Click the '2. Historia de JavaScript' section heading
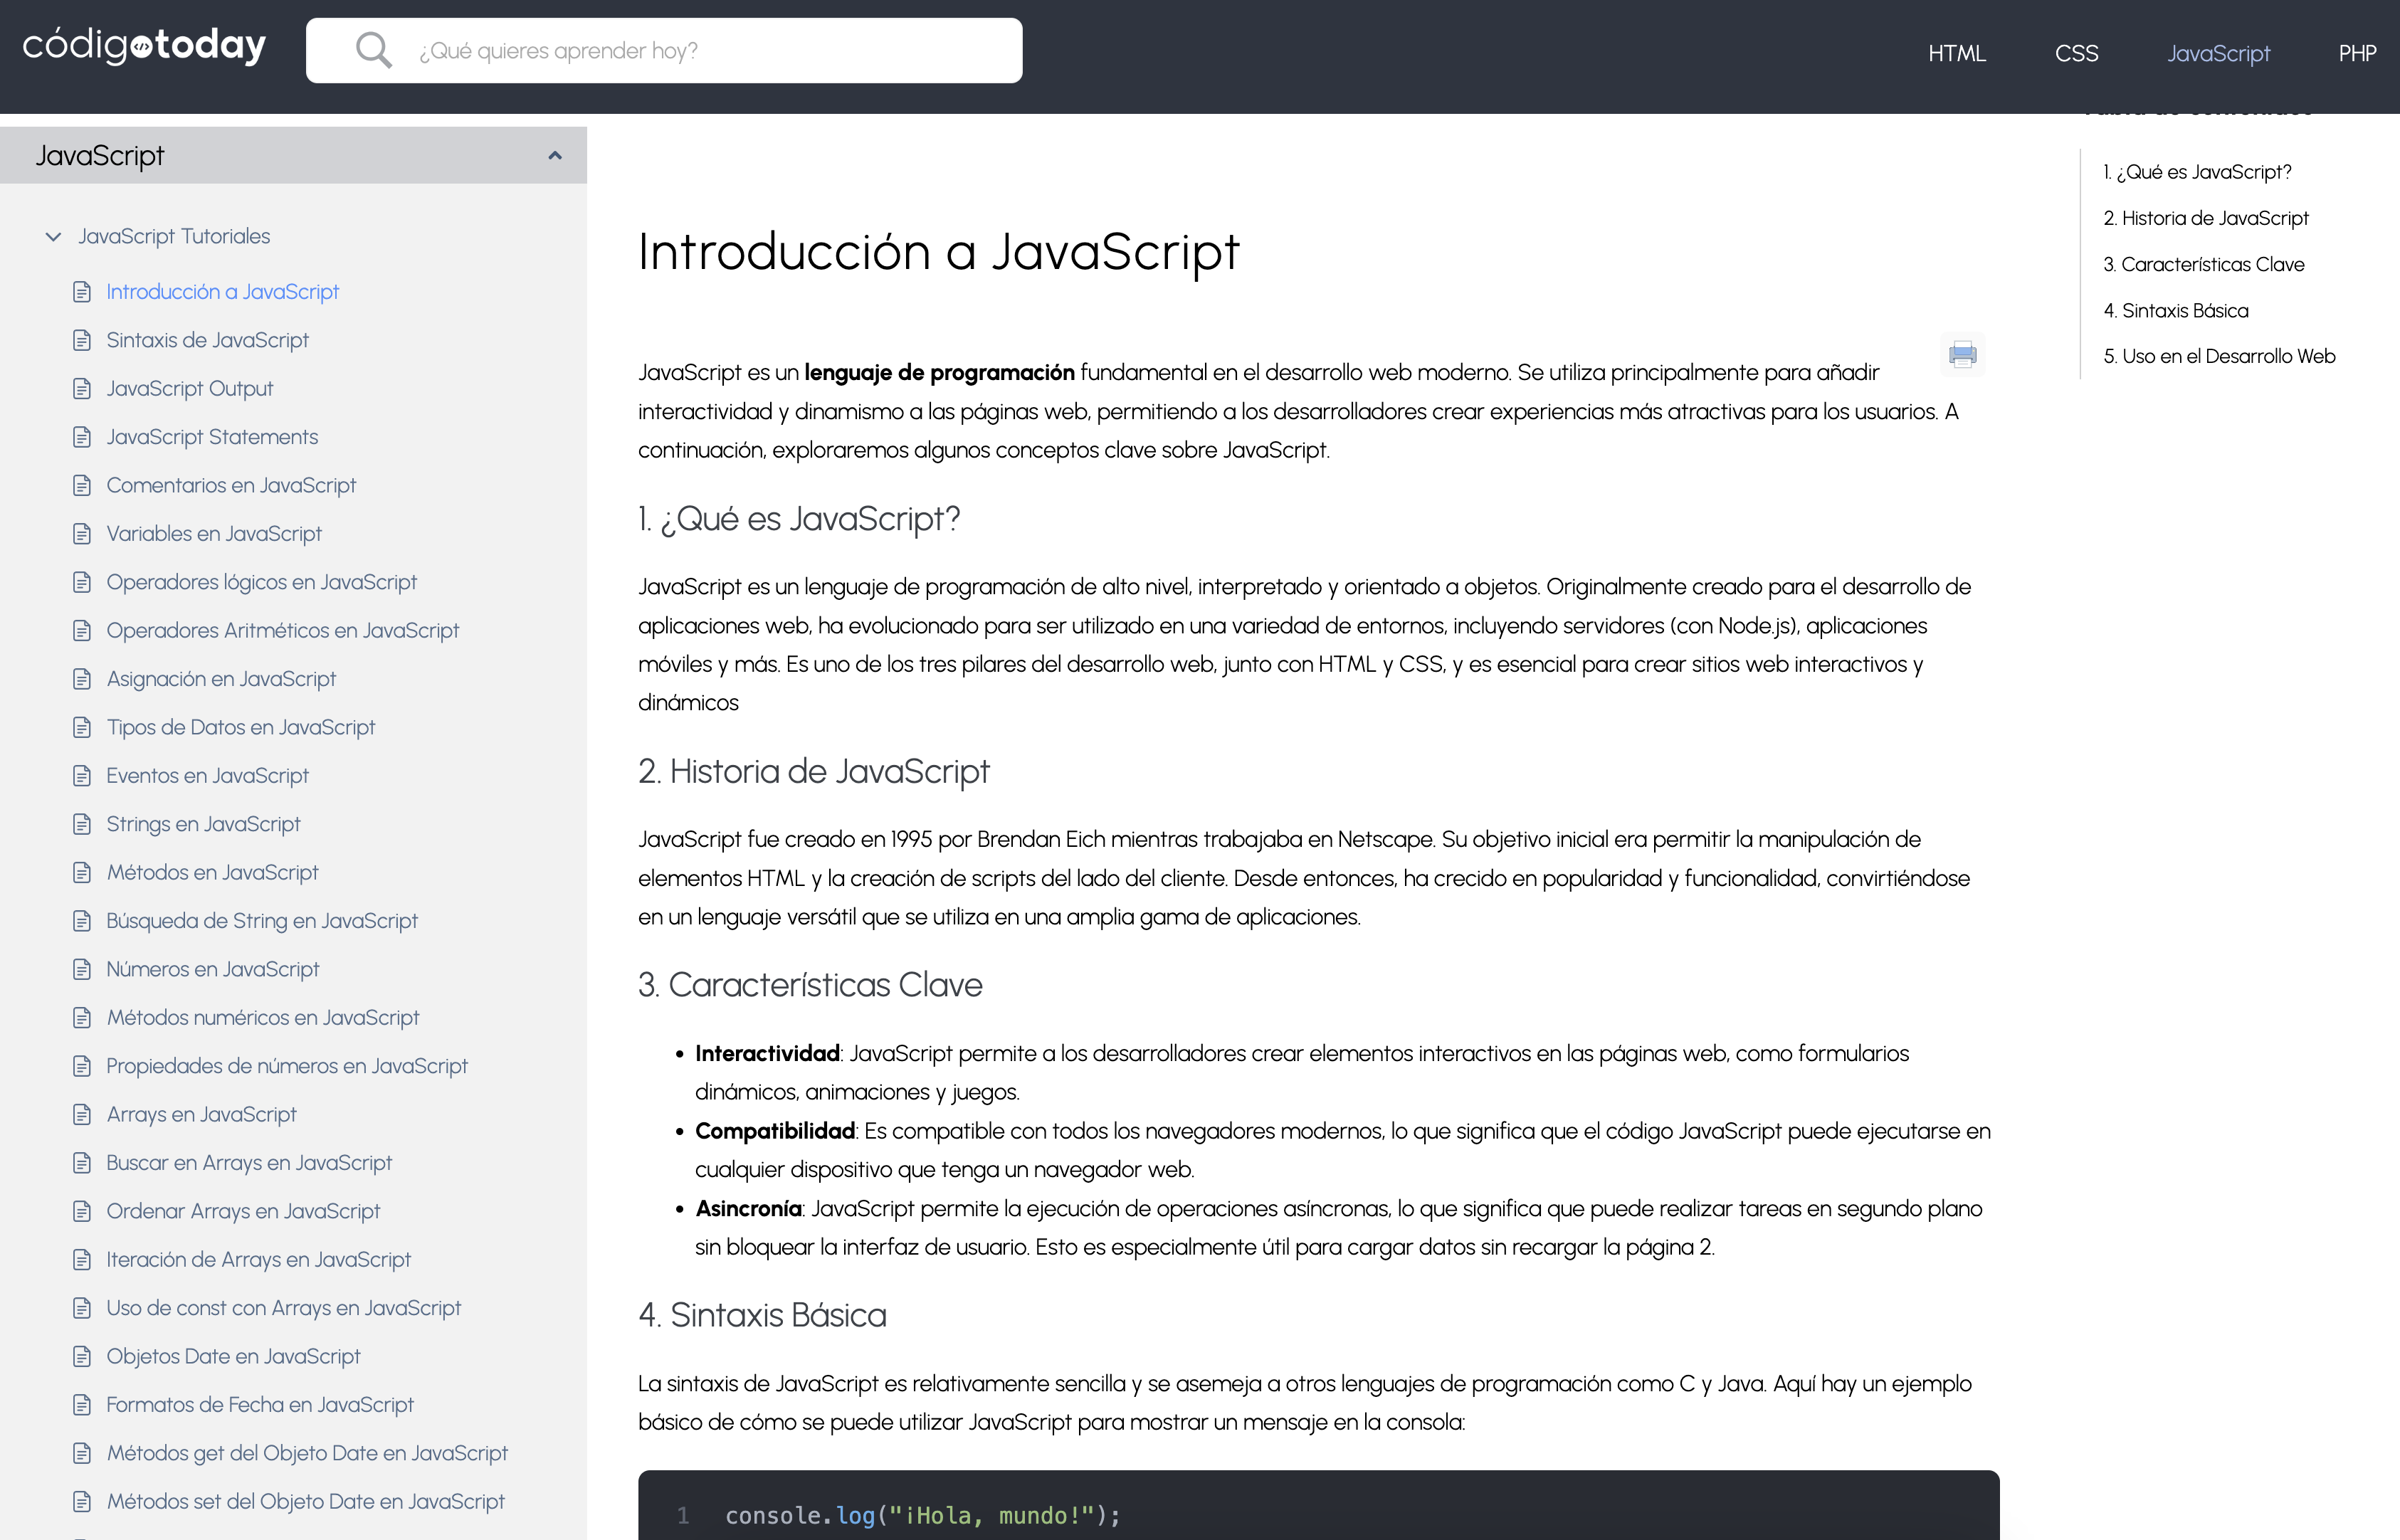 [x=813, y=772]
